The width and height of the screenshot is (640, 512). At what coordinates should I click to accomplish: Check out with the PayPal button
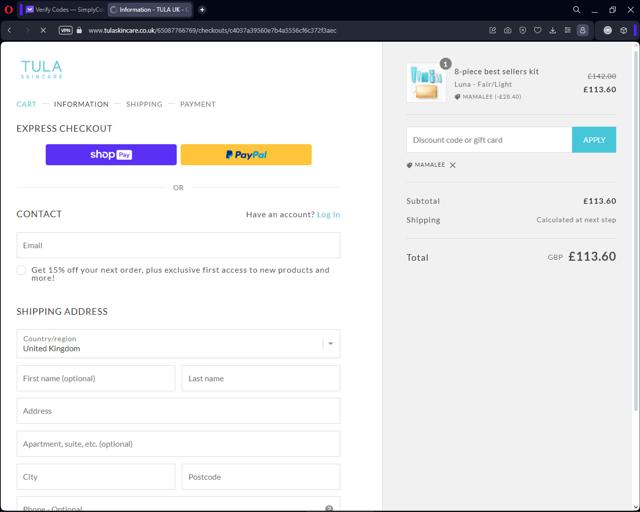coord(246,155)
